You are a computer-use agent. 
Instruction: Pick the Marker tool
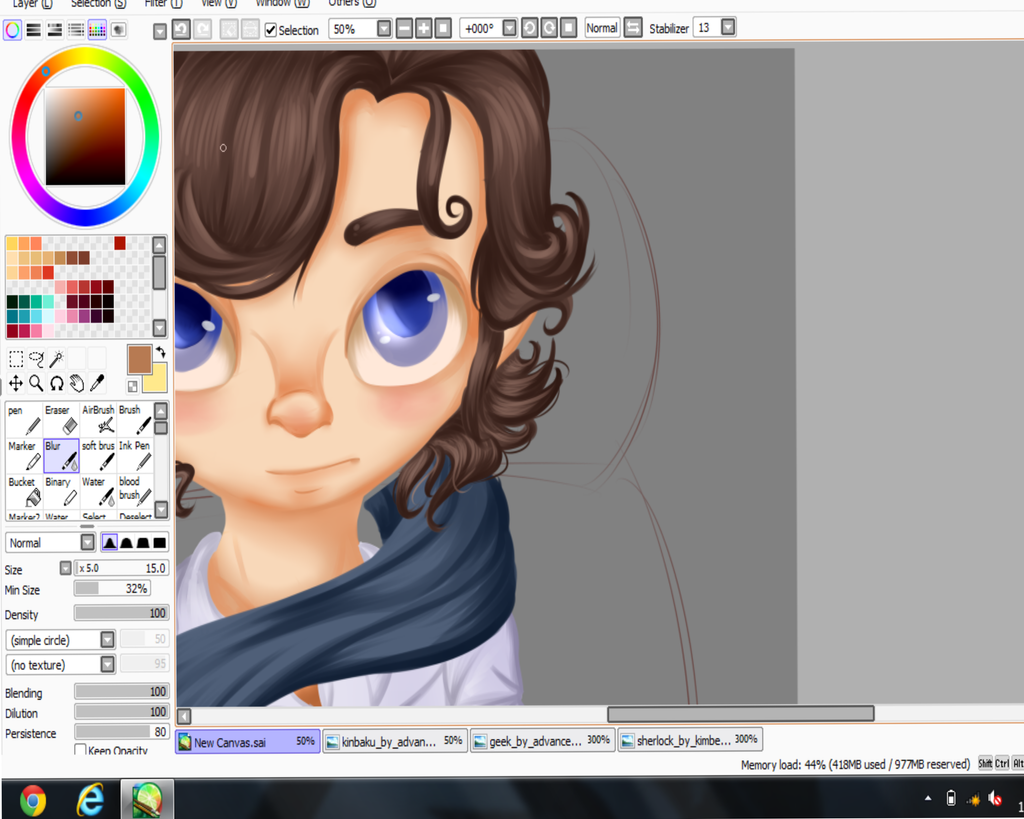tap(24, 455)
